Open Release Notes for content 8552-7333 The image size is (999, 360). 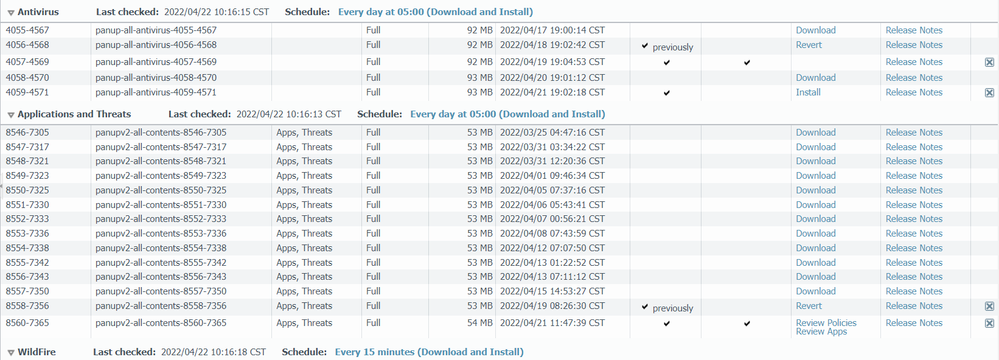click(x=914, y=219)
